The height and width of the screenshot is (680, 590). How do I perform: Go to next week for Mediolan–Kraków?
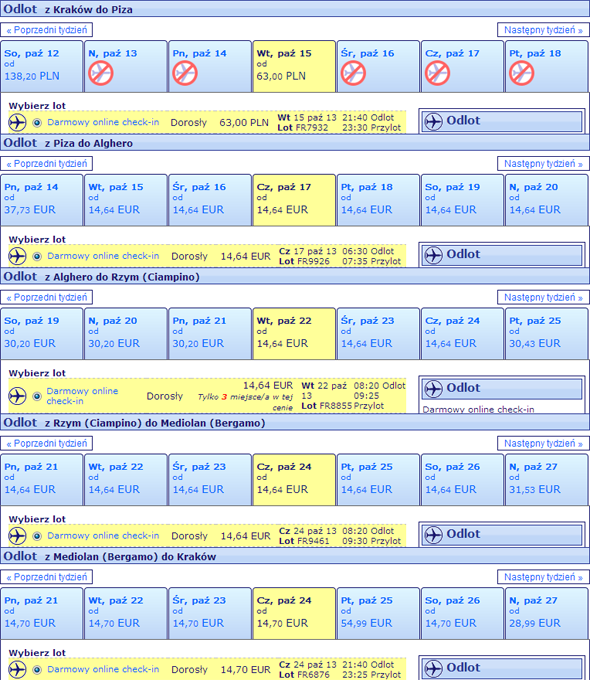click(x=543, y=577)
